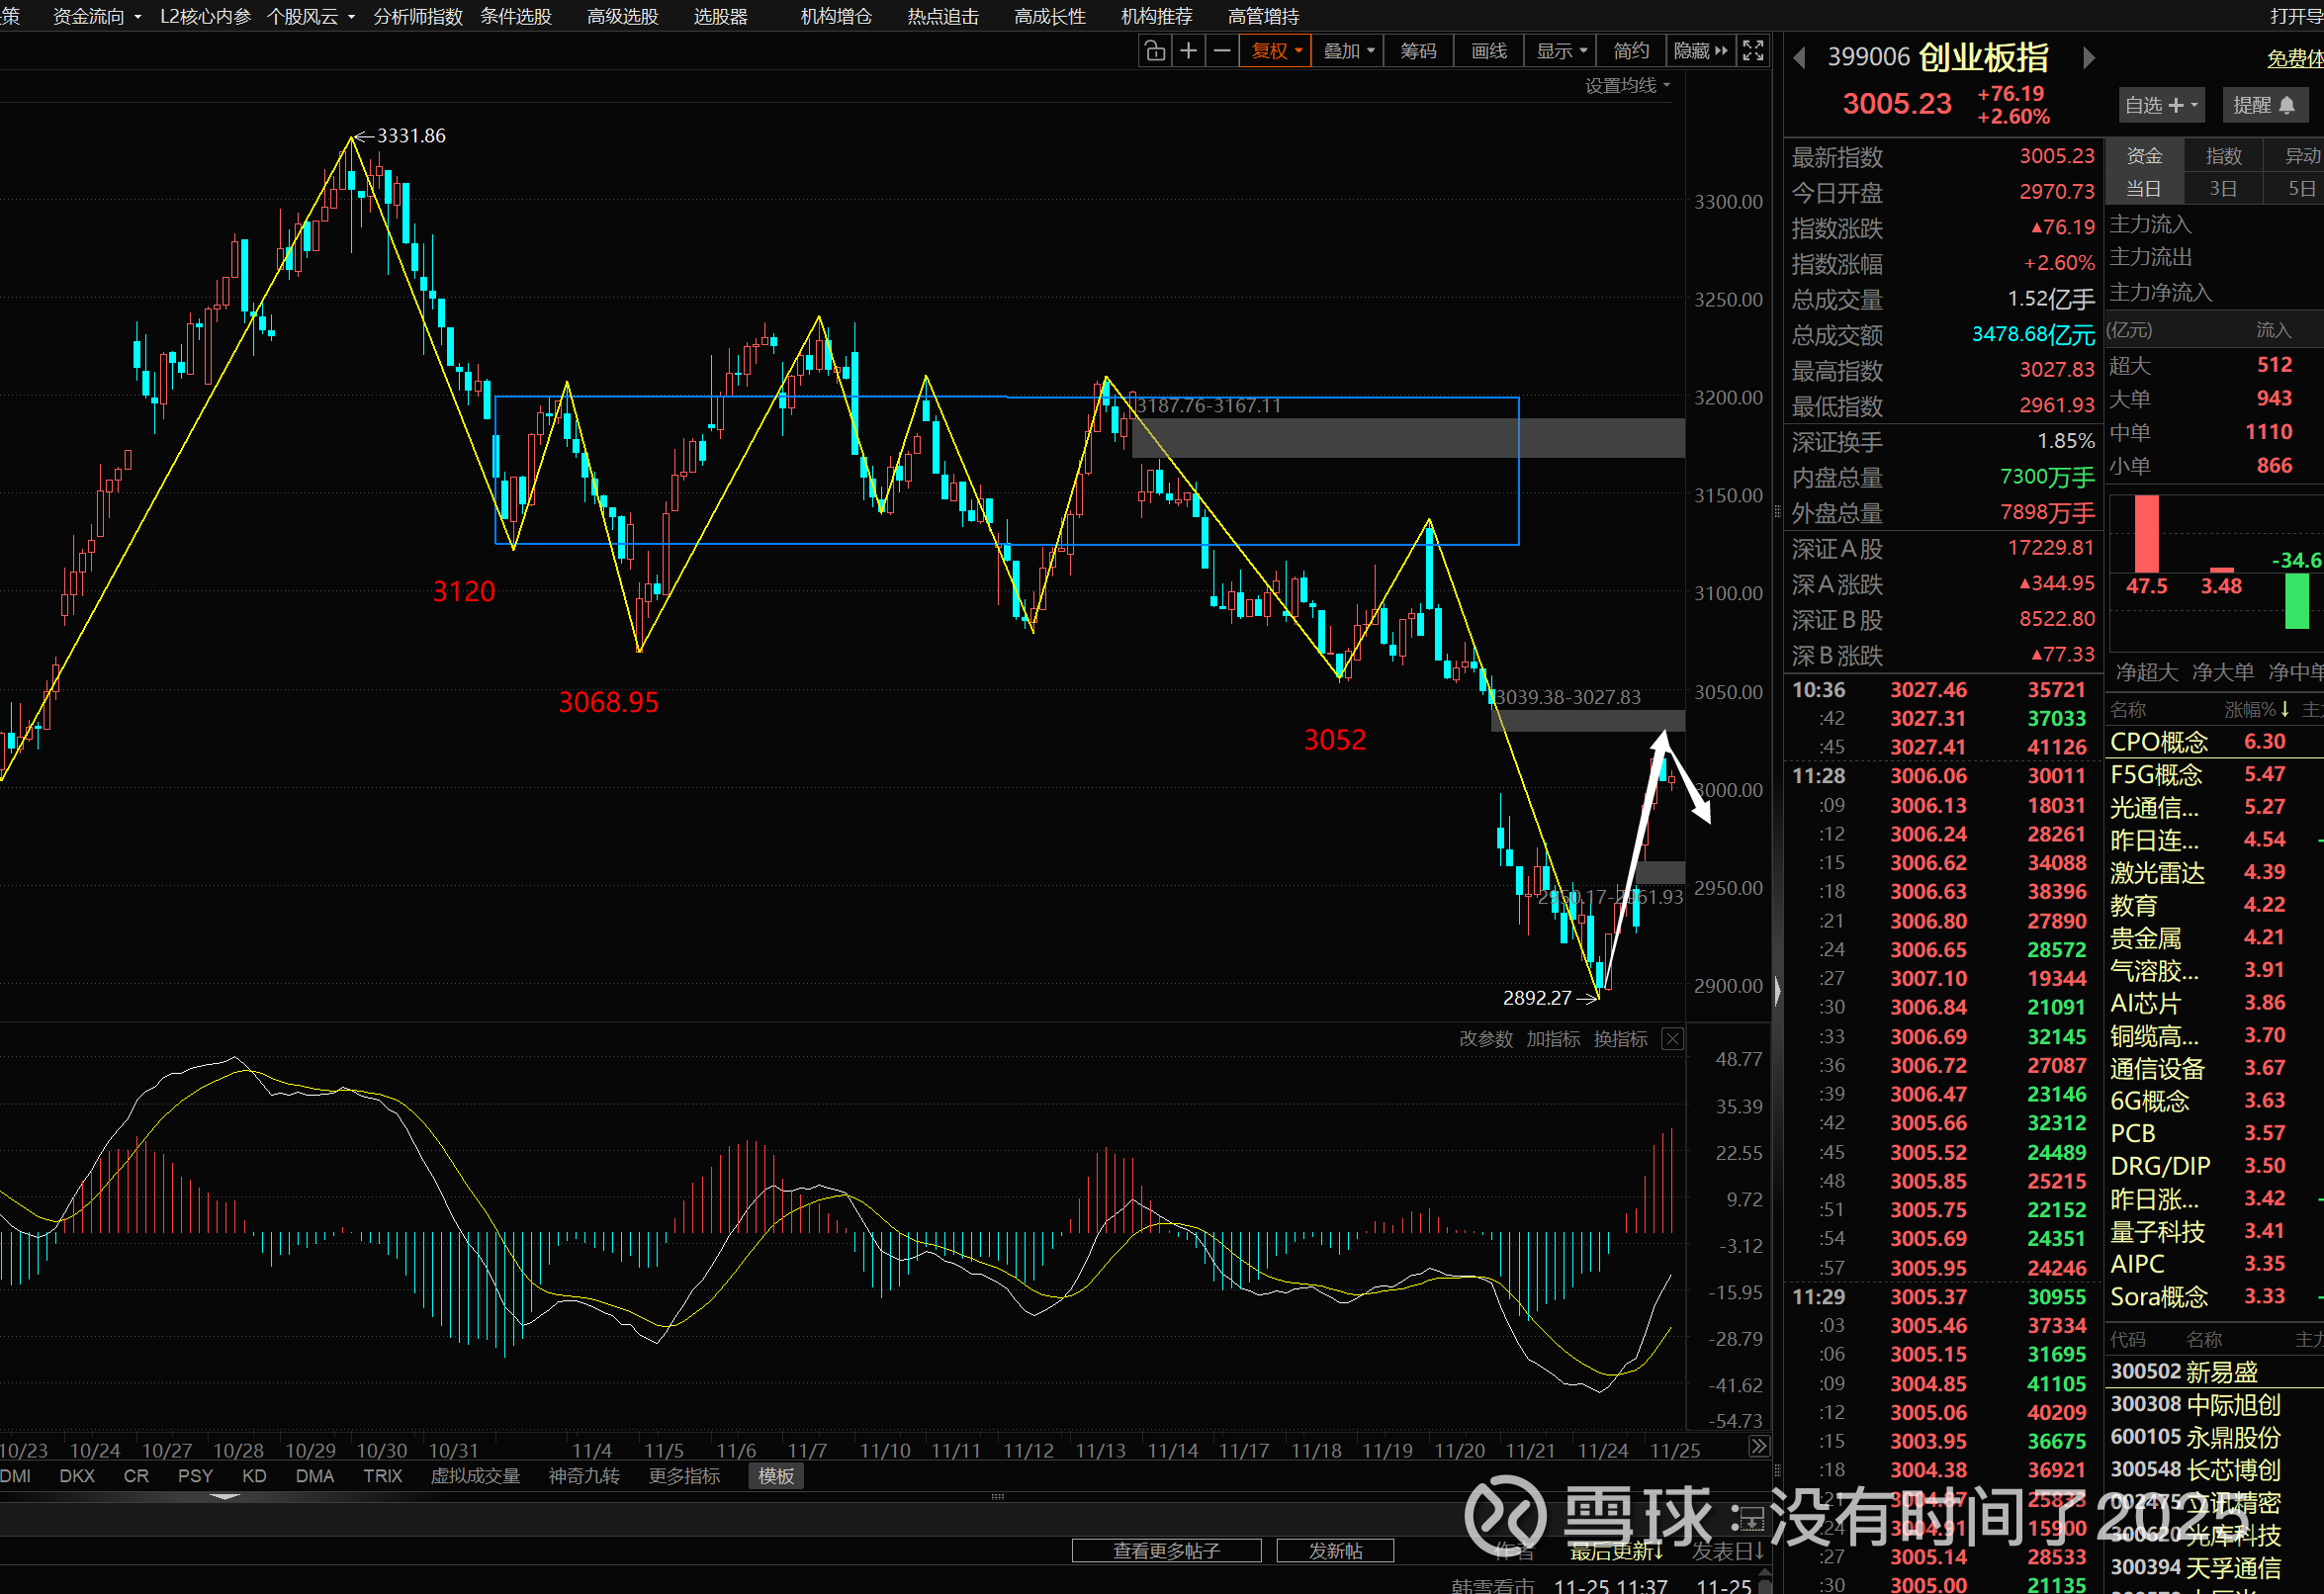Close the MACD indicator panel
Viewport: 2324px width, 1594px height.
point(1672,1039)
